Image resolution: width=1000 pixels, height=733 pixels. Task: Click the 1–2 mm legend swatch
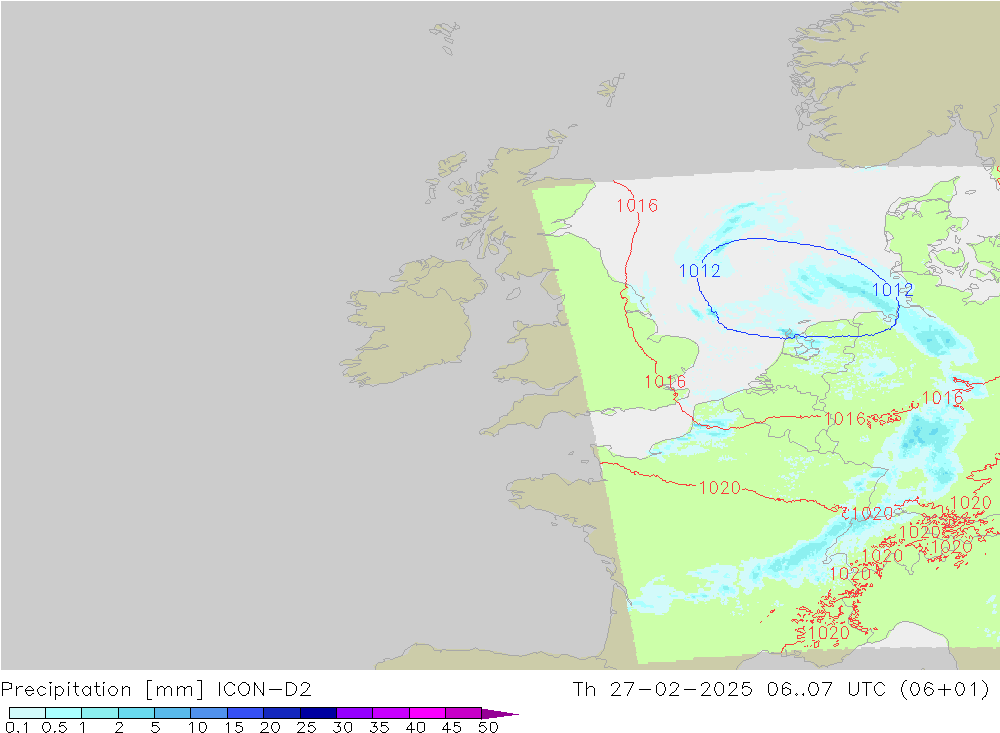pyautogui.click(x=99, y=713)
